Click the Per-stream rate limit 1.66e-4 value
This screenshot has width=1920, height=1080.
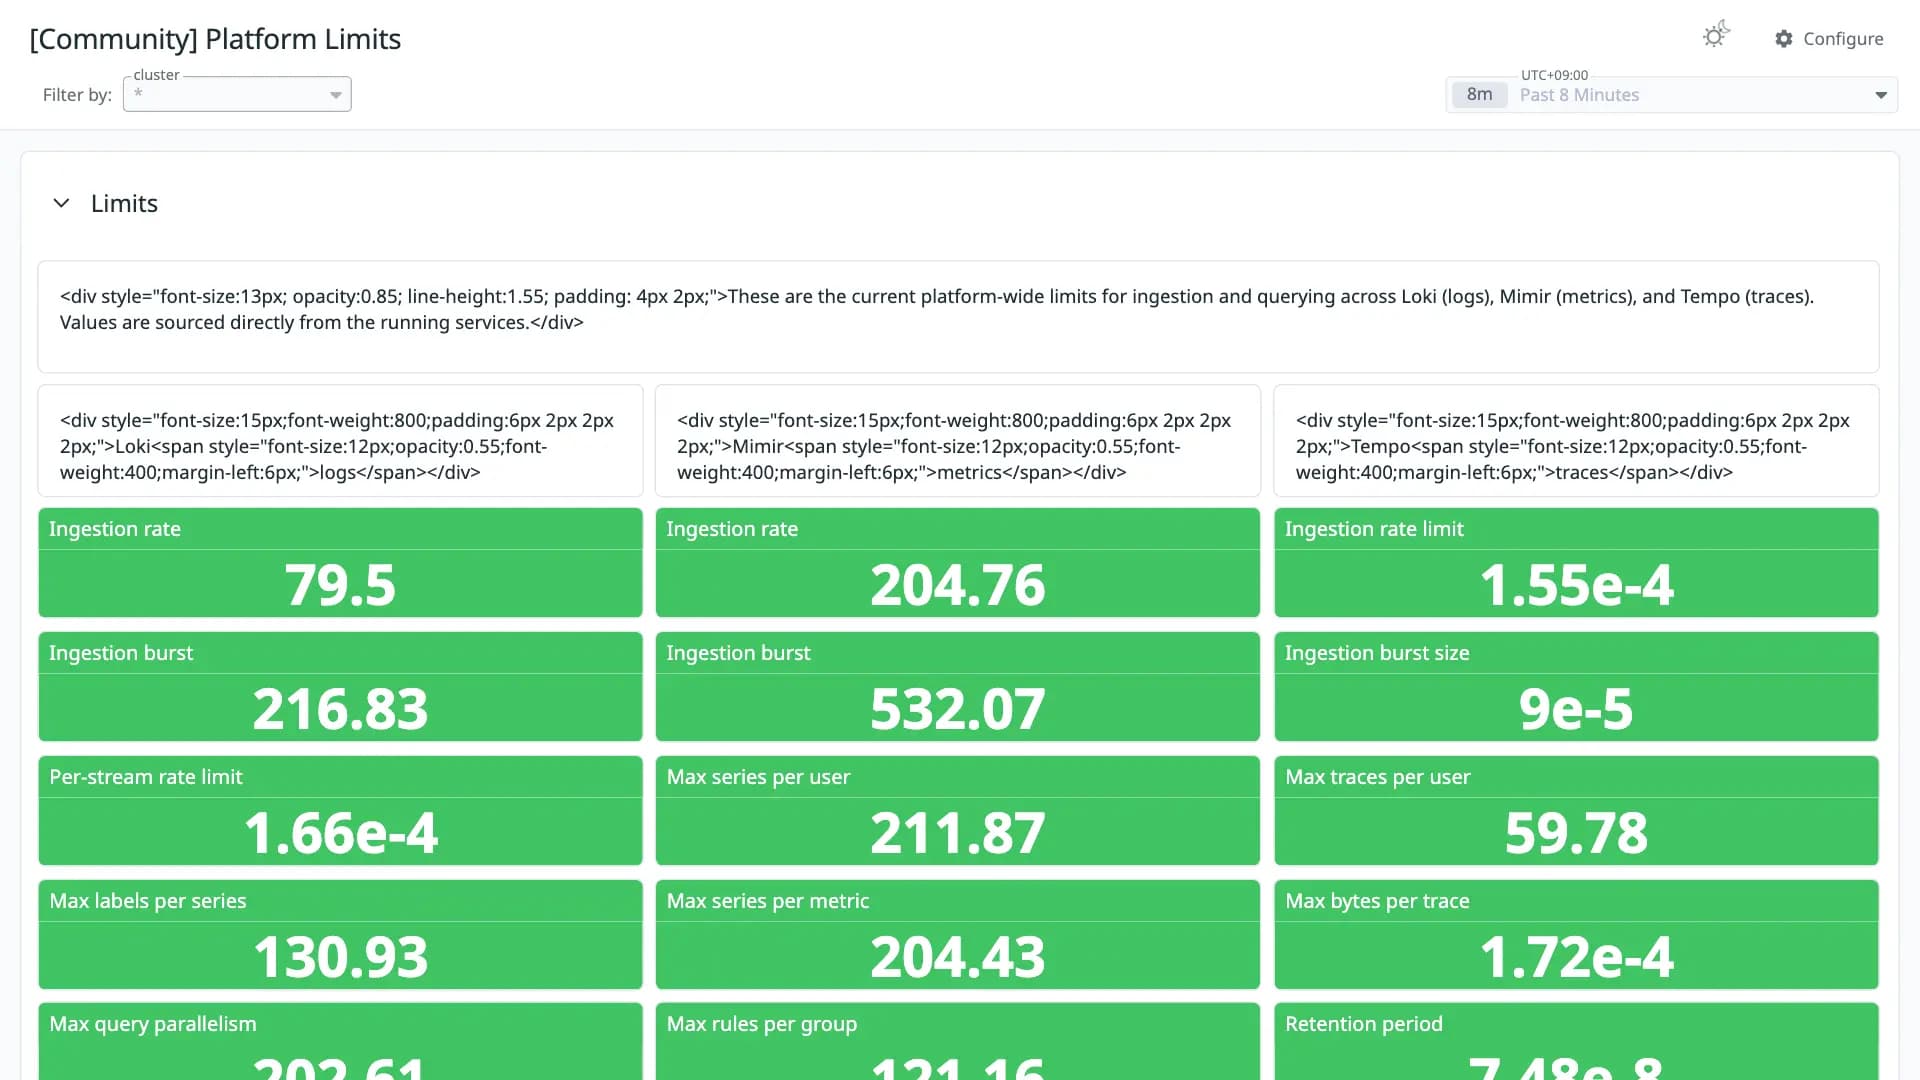(340, 833)
